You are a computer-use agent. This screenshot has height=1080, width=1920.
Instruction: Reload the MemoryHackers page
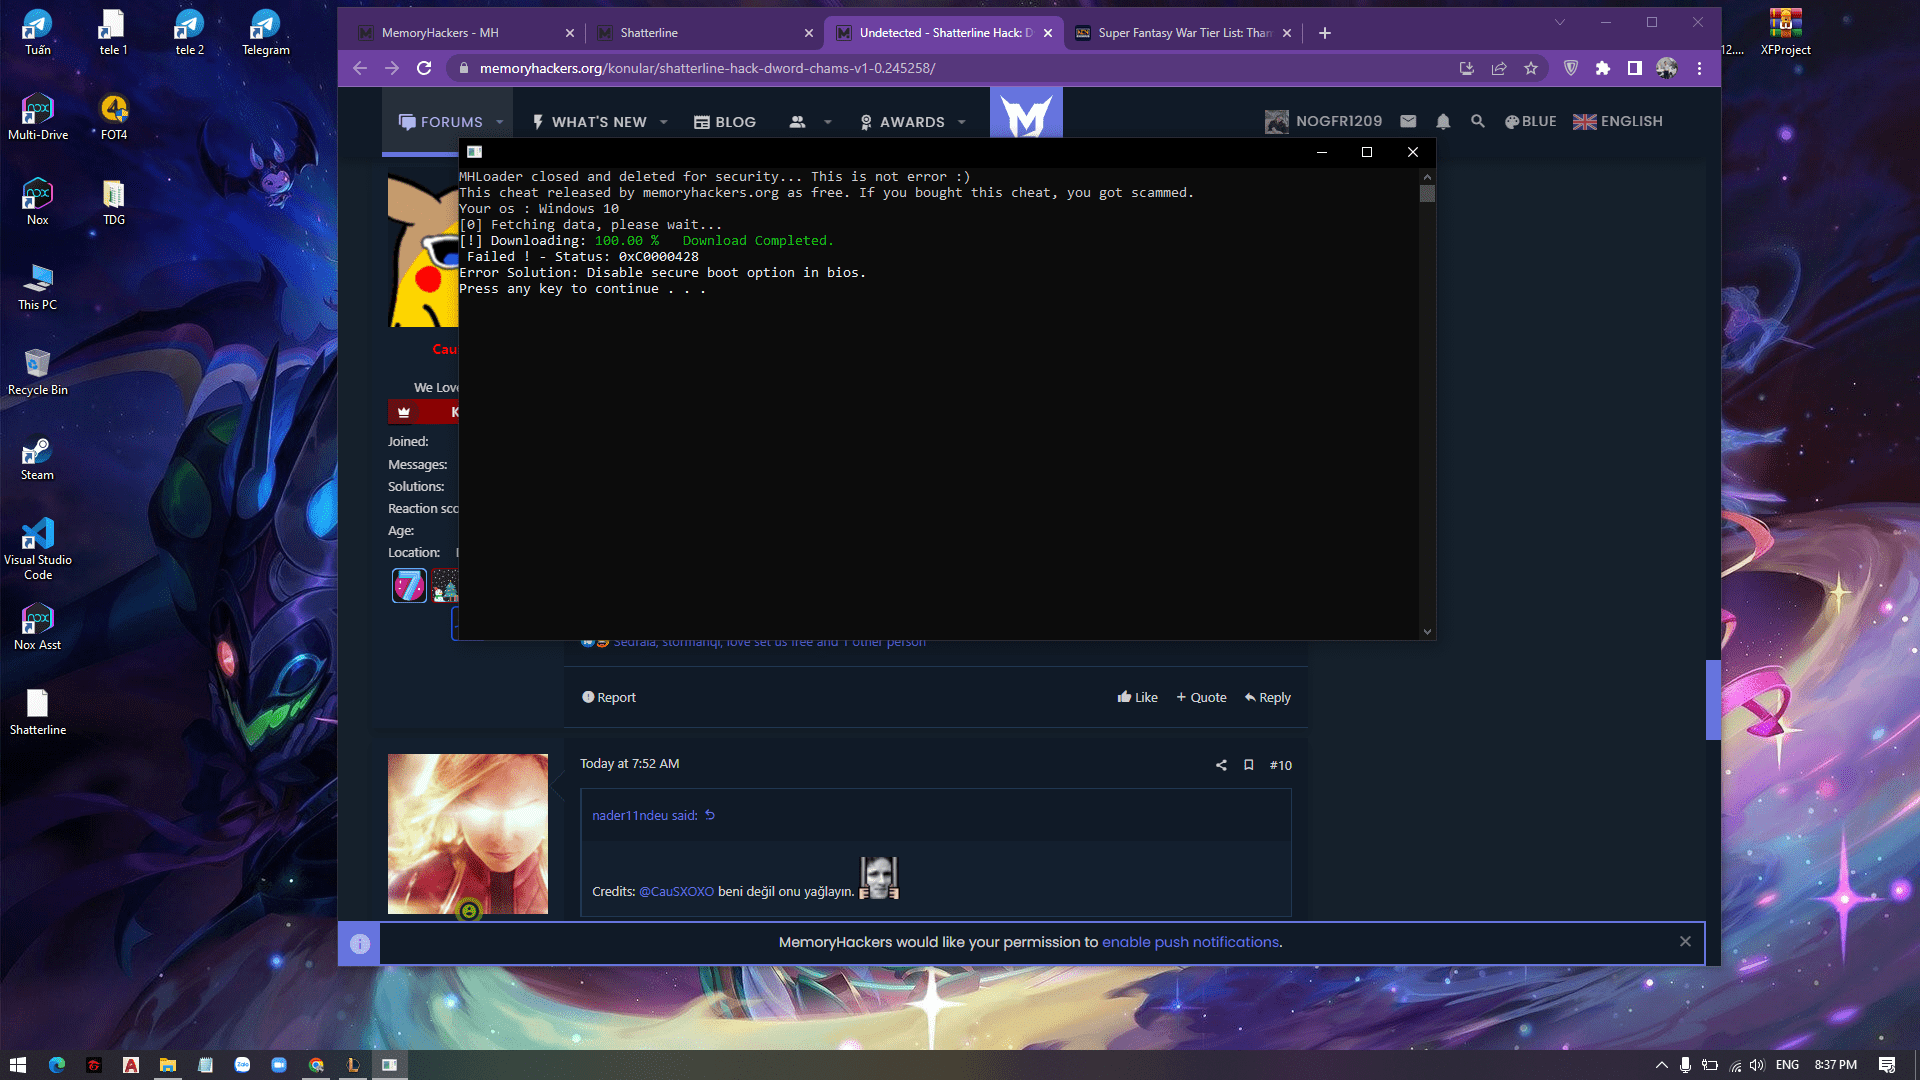click(424, 68)
